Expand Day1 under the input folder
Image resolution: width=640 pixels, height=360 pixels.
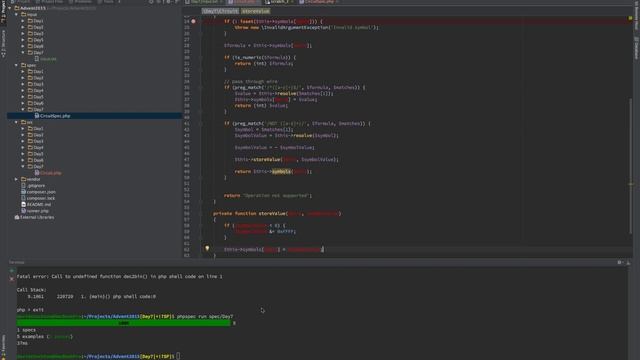pyautogui.click(x=23, y=21)
